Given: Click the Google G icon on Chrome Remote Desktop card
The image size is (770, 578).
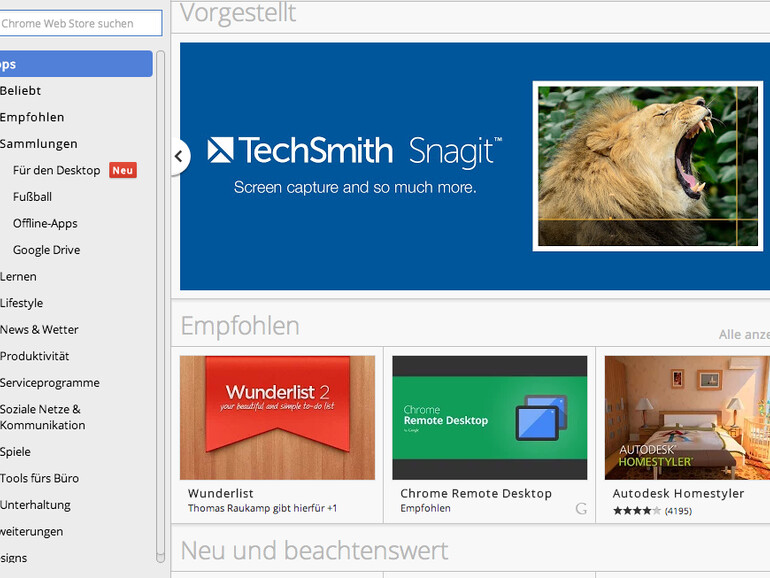Looking at the screenshot, I should 581,508.
